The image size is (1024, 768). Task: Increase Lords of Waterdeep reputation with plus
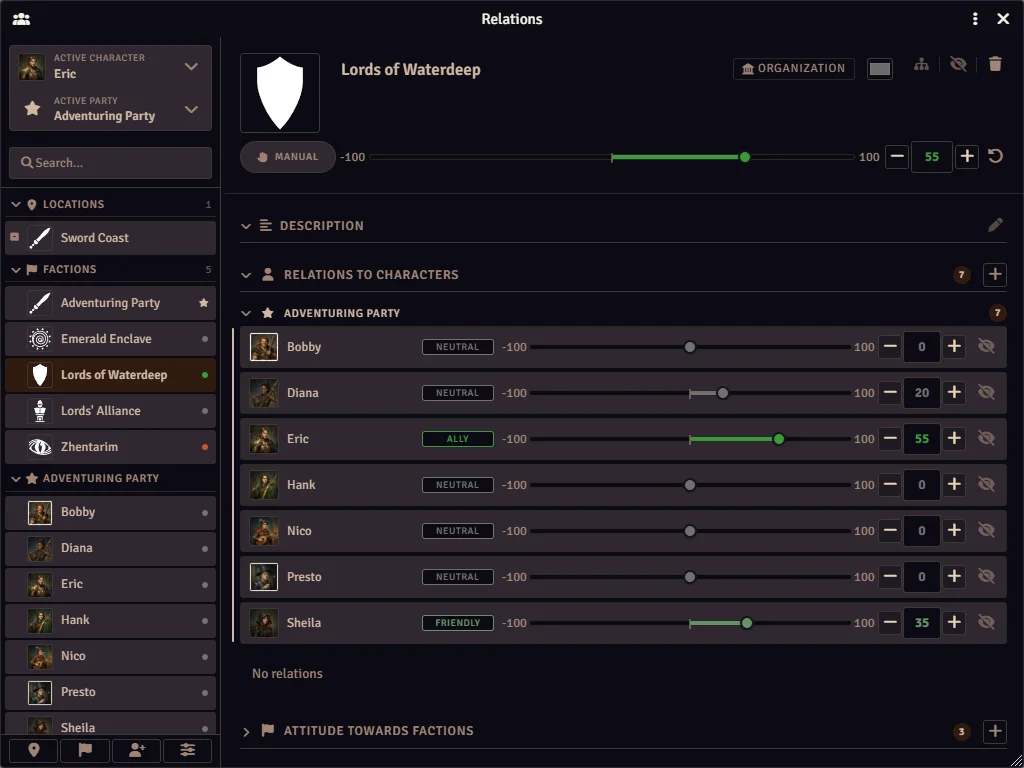[967, 157]
